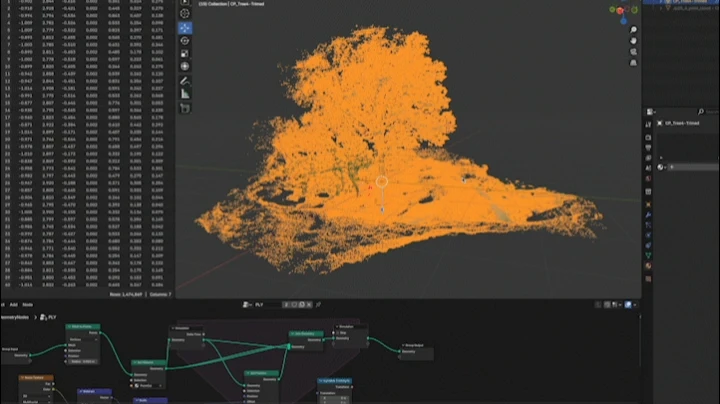
Task: Click the Columns: 7 status text
Action: pyautogui.click(x=160, y=294)
